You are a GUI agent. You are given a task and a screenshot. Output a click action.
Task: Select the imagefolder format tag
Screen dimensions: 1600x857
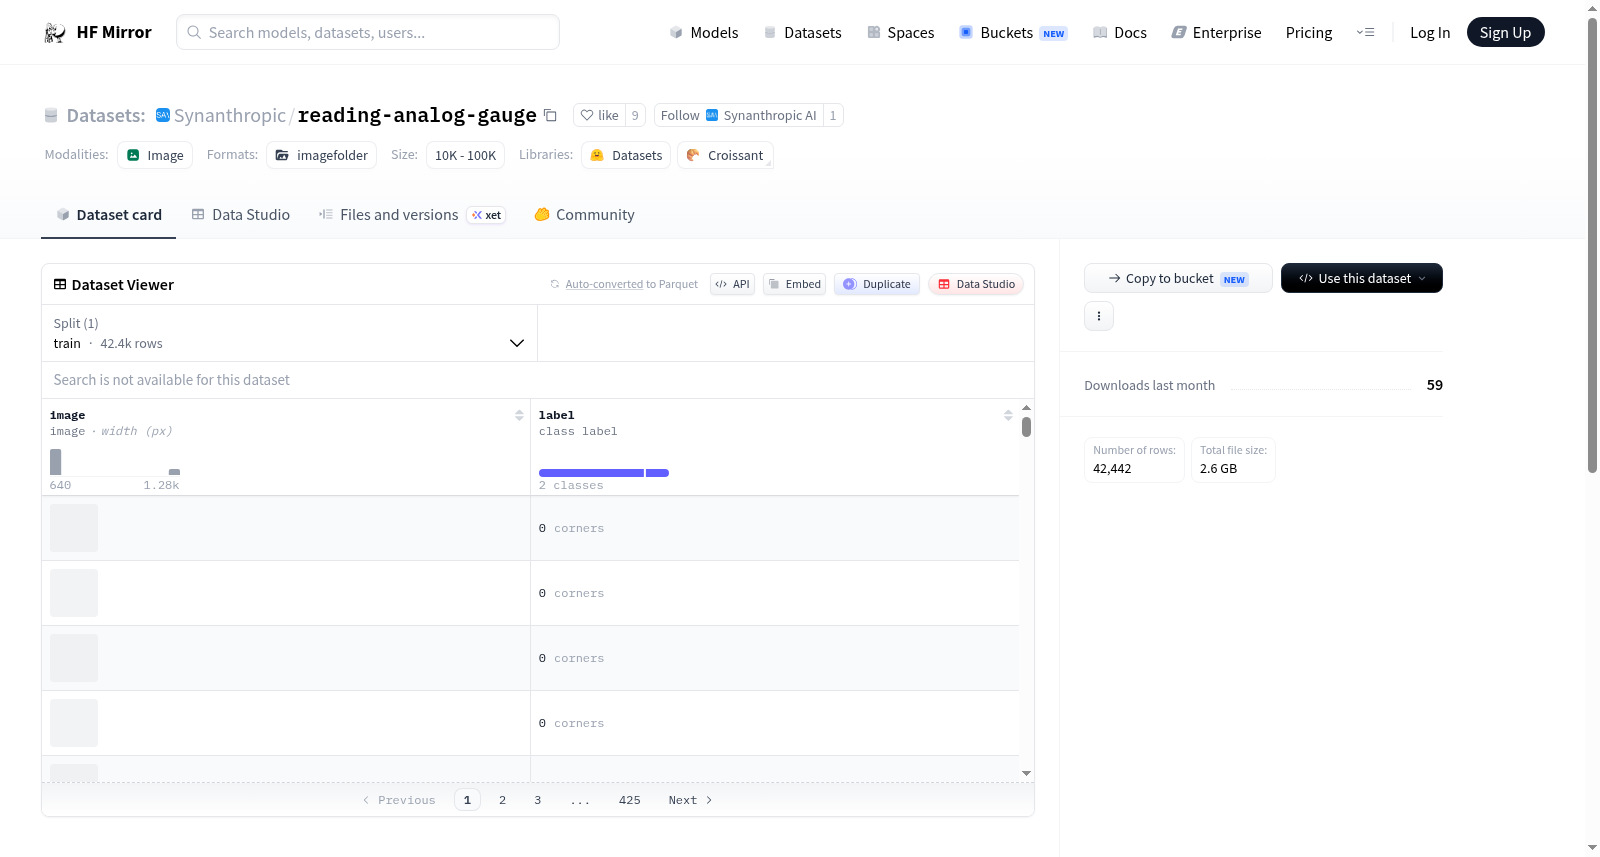click(321, 155)
